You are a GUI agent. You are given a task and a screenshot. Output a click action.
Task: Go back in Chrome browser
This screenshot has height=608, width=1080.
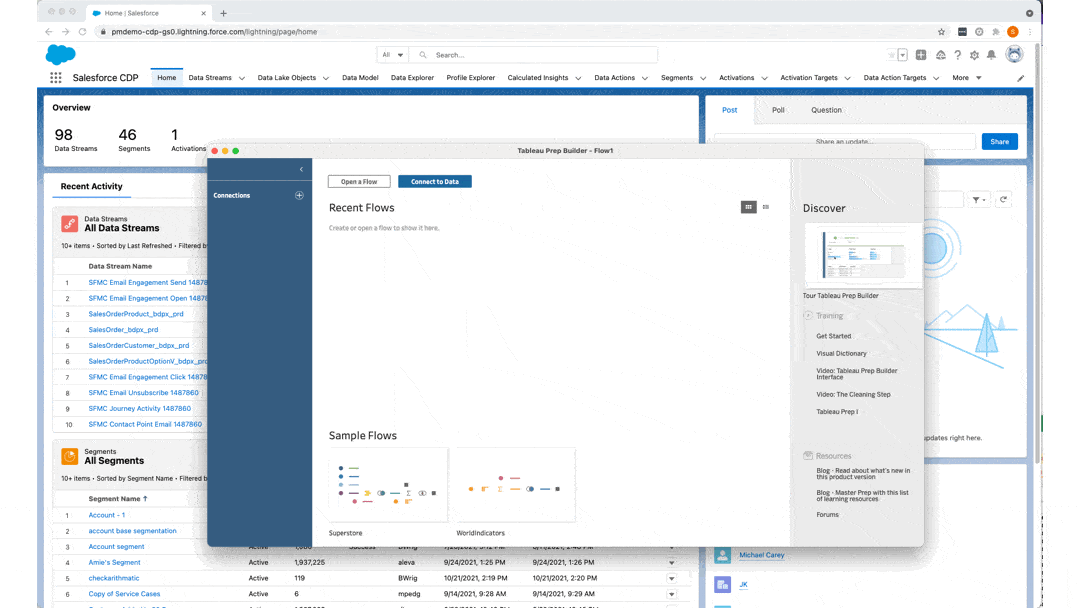(x=48, y=32)
